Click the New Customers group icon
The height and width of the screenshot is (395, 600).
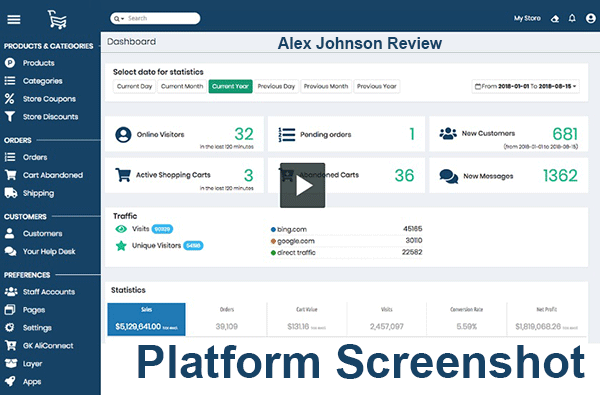coord(448,134)
